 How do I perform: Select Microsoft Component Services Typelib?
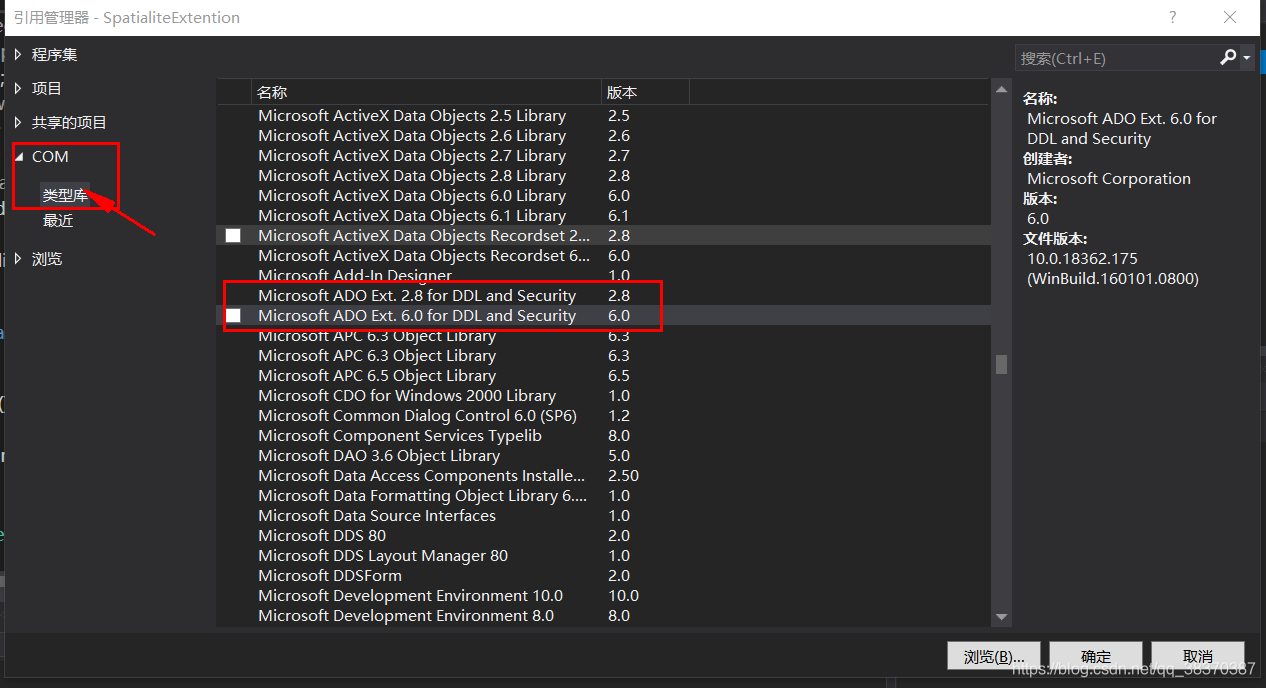[x=604, y=436]
